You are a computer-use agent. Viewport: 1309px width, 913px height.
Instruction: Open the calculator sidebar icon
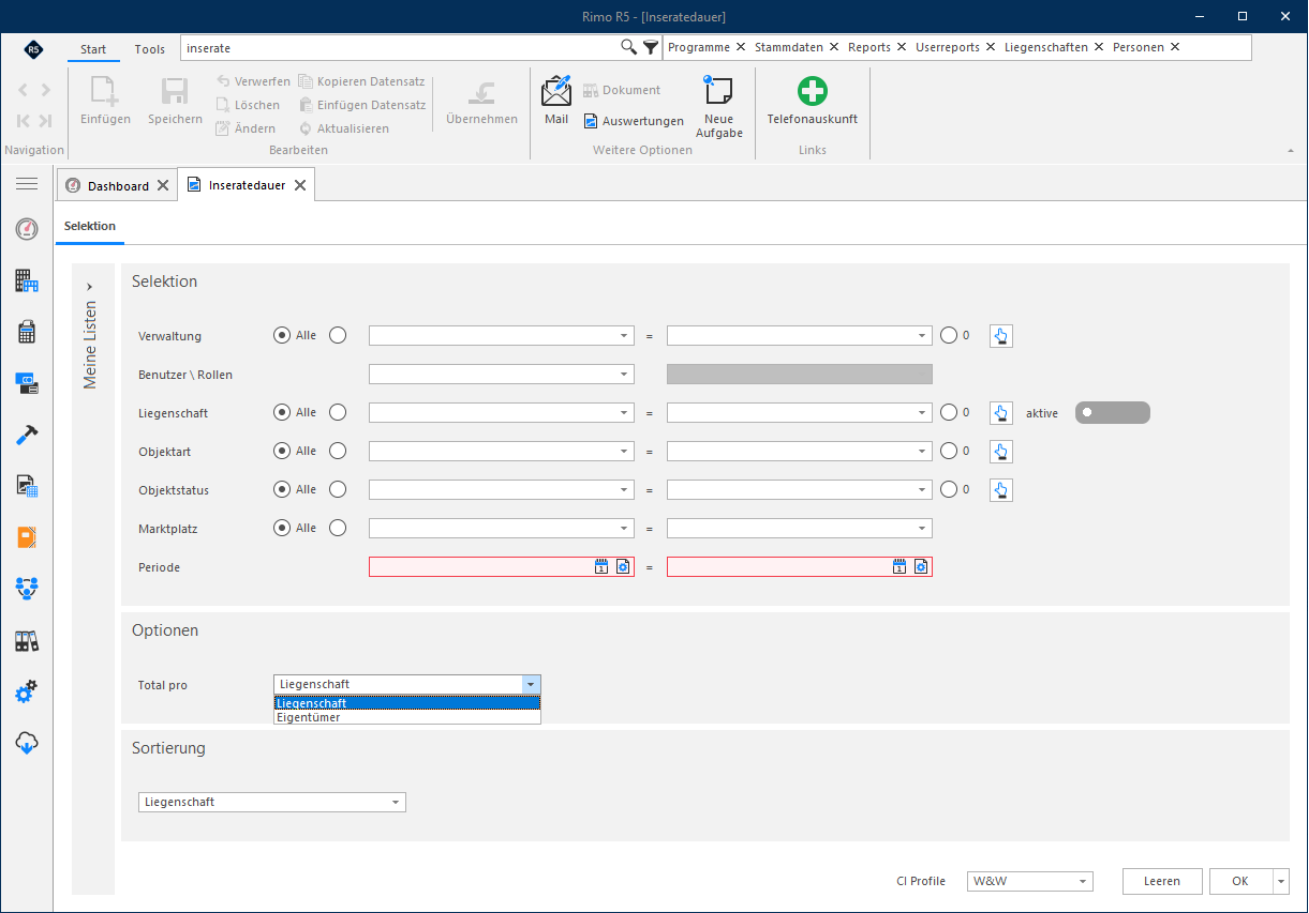27,332
